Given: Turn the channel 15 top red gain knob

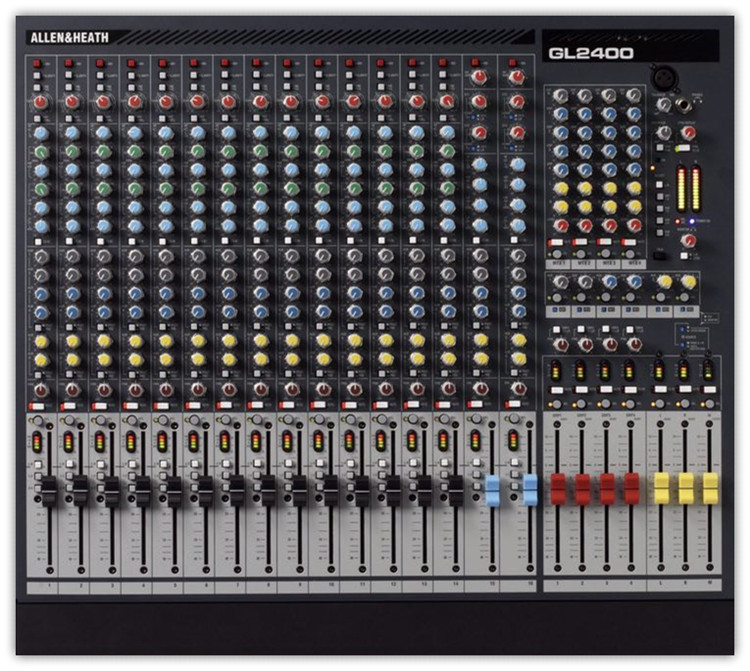Looking at the screenshot, I should [x=479, y=77].
